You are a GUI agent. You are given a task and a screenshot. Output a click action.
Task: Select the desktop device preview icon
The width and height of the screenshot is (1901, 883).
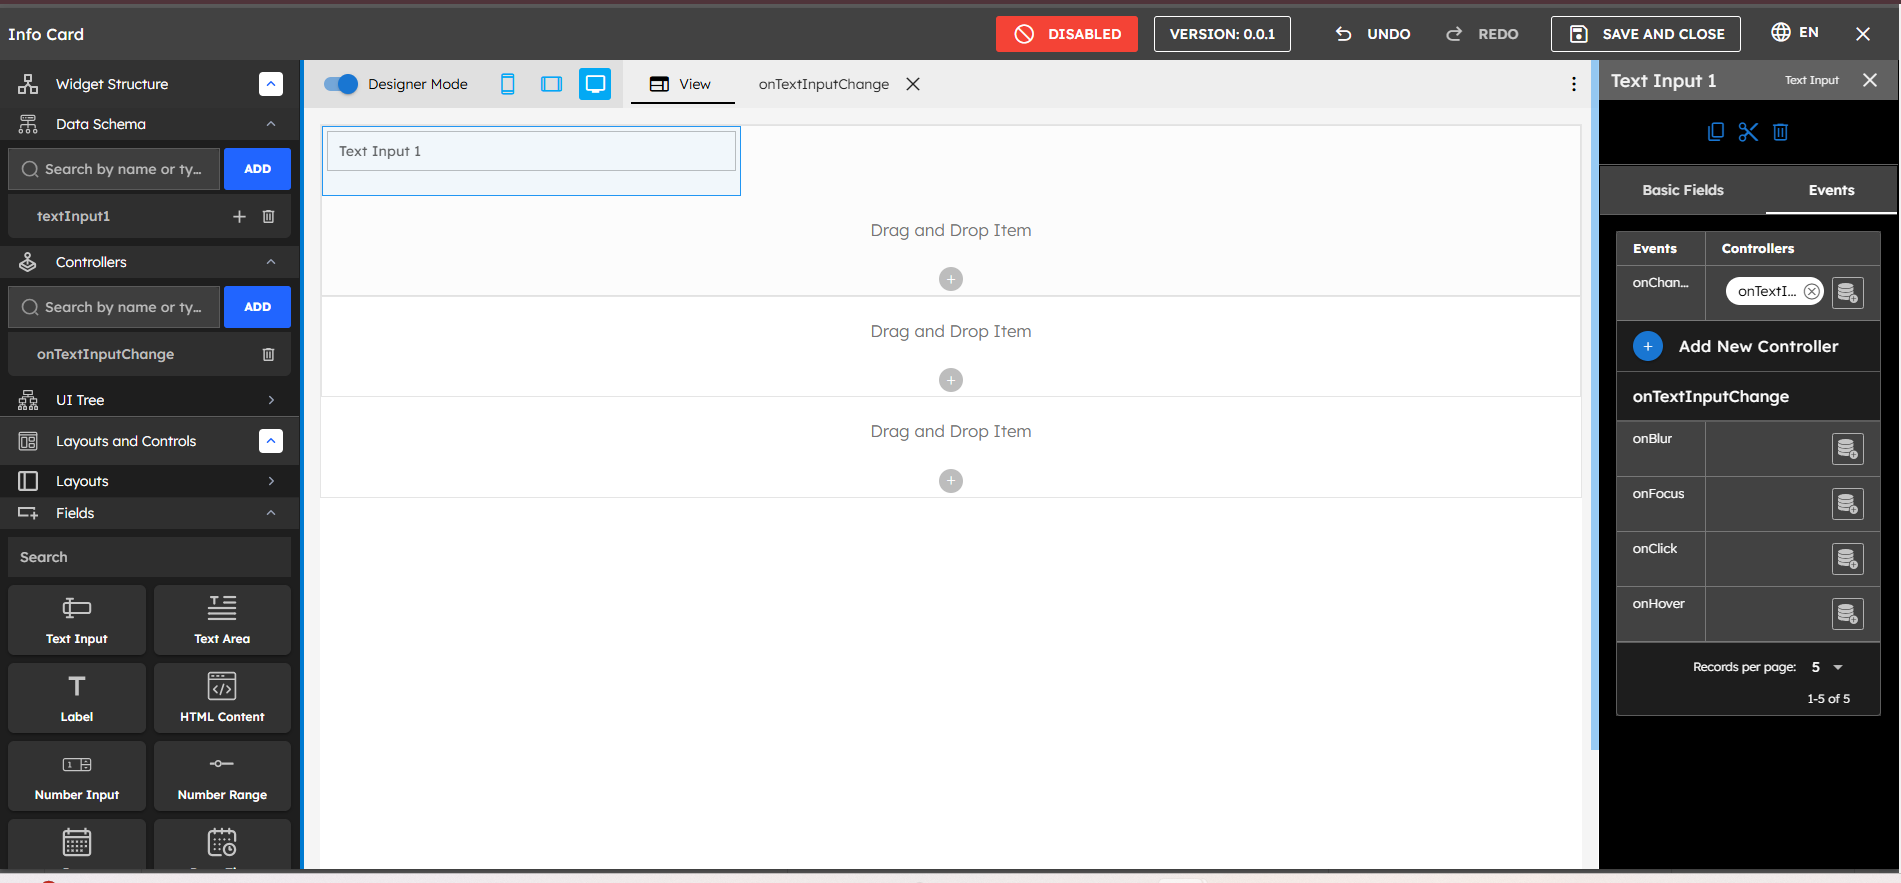coord(595,84)
